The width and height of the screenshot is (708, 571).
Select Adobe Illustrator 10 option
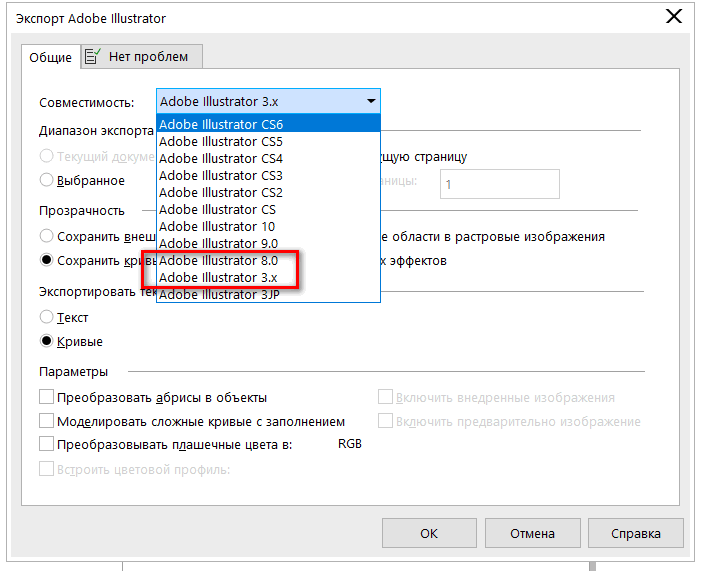coord(217,226)
